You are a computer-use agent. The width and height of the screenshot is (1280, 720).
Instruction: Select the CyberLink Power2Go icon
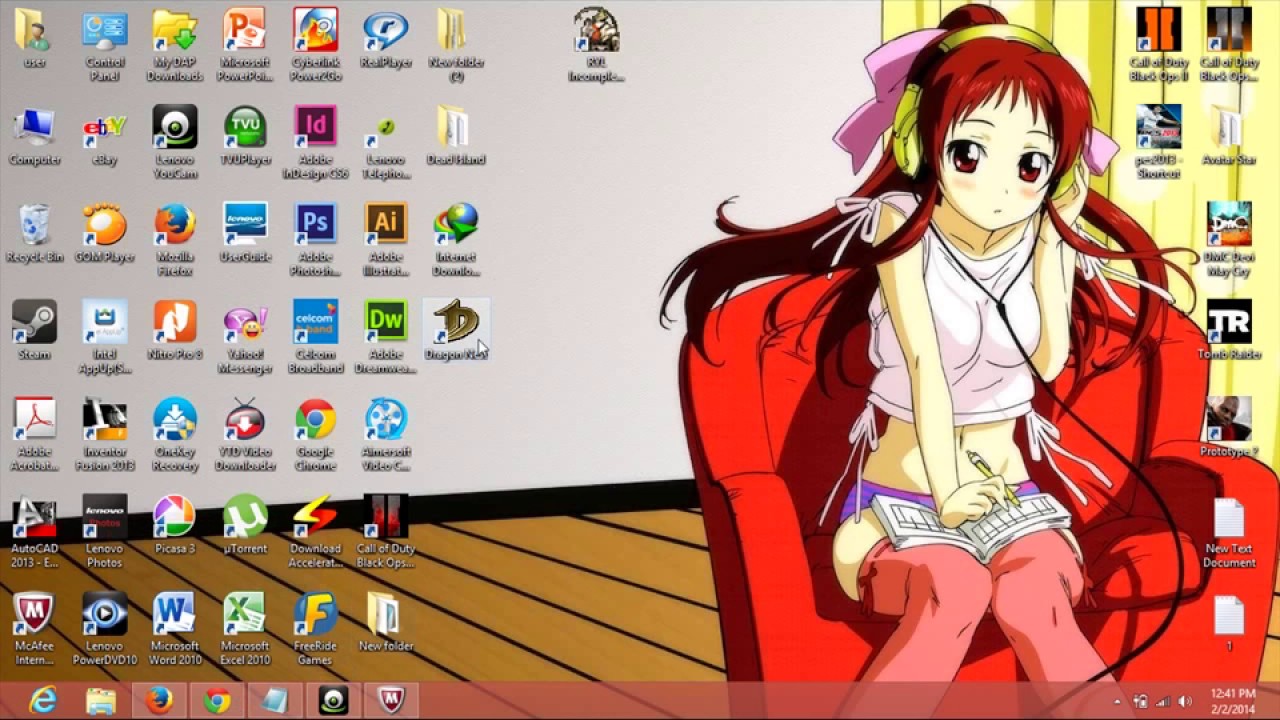point(315,46)
